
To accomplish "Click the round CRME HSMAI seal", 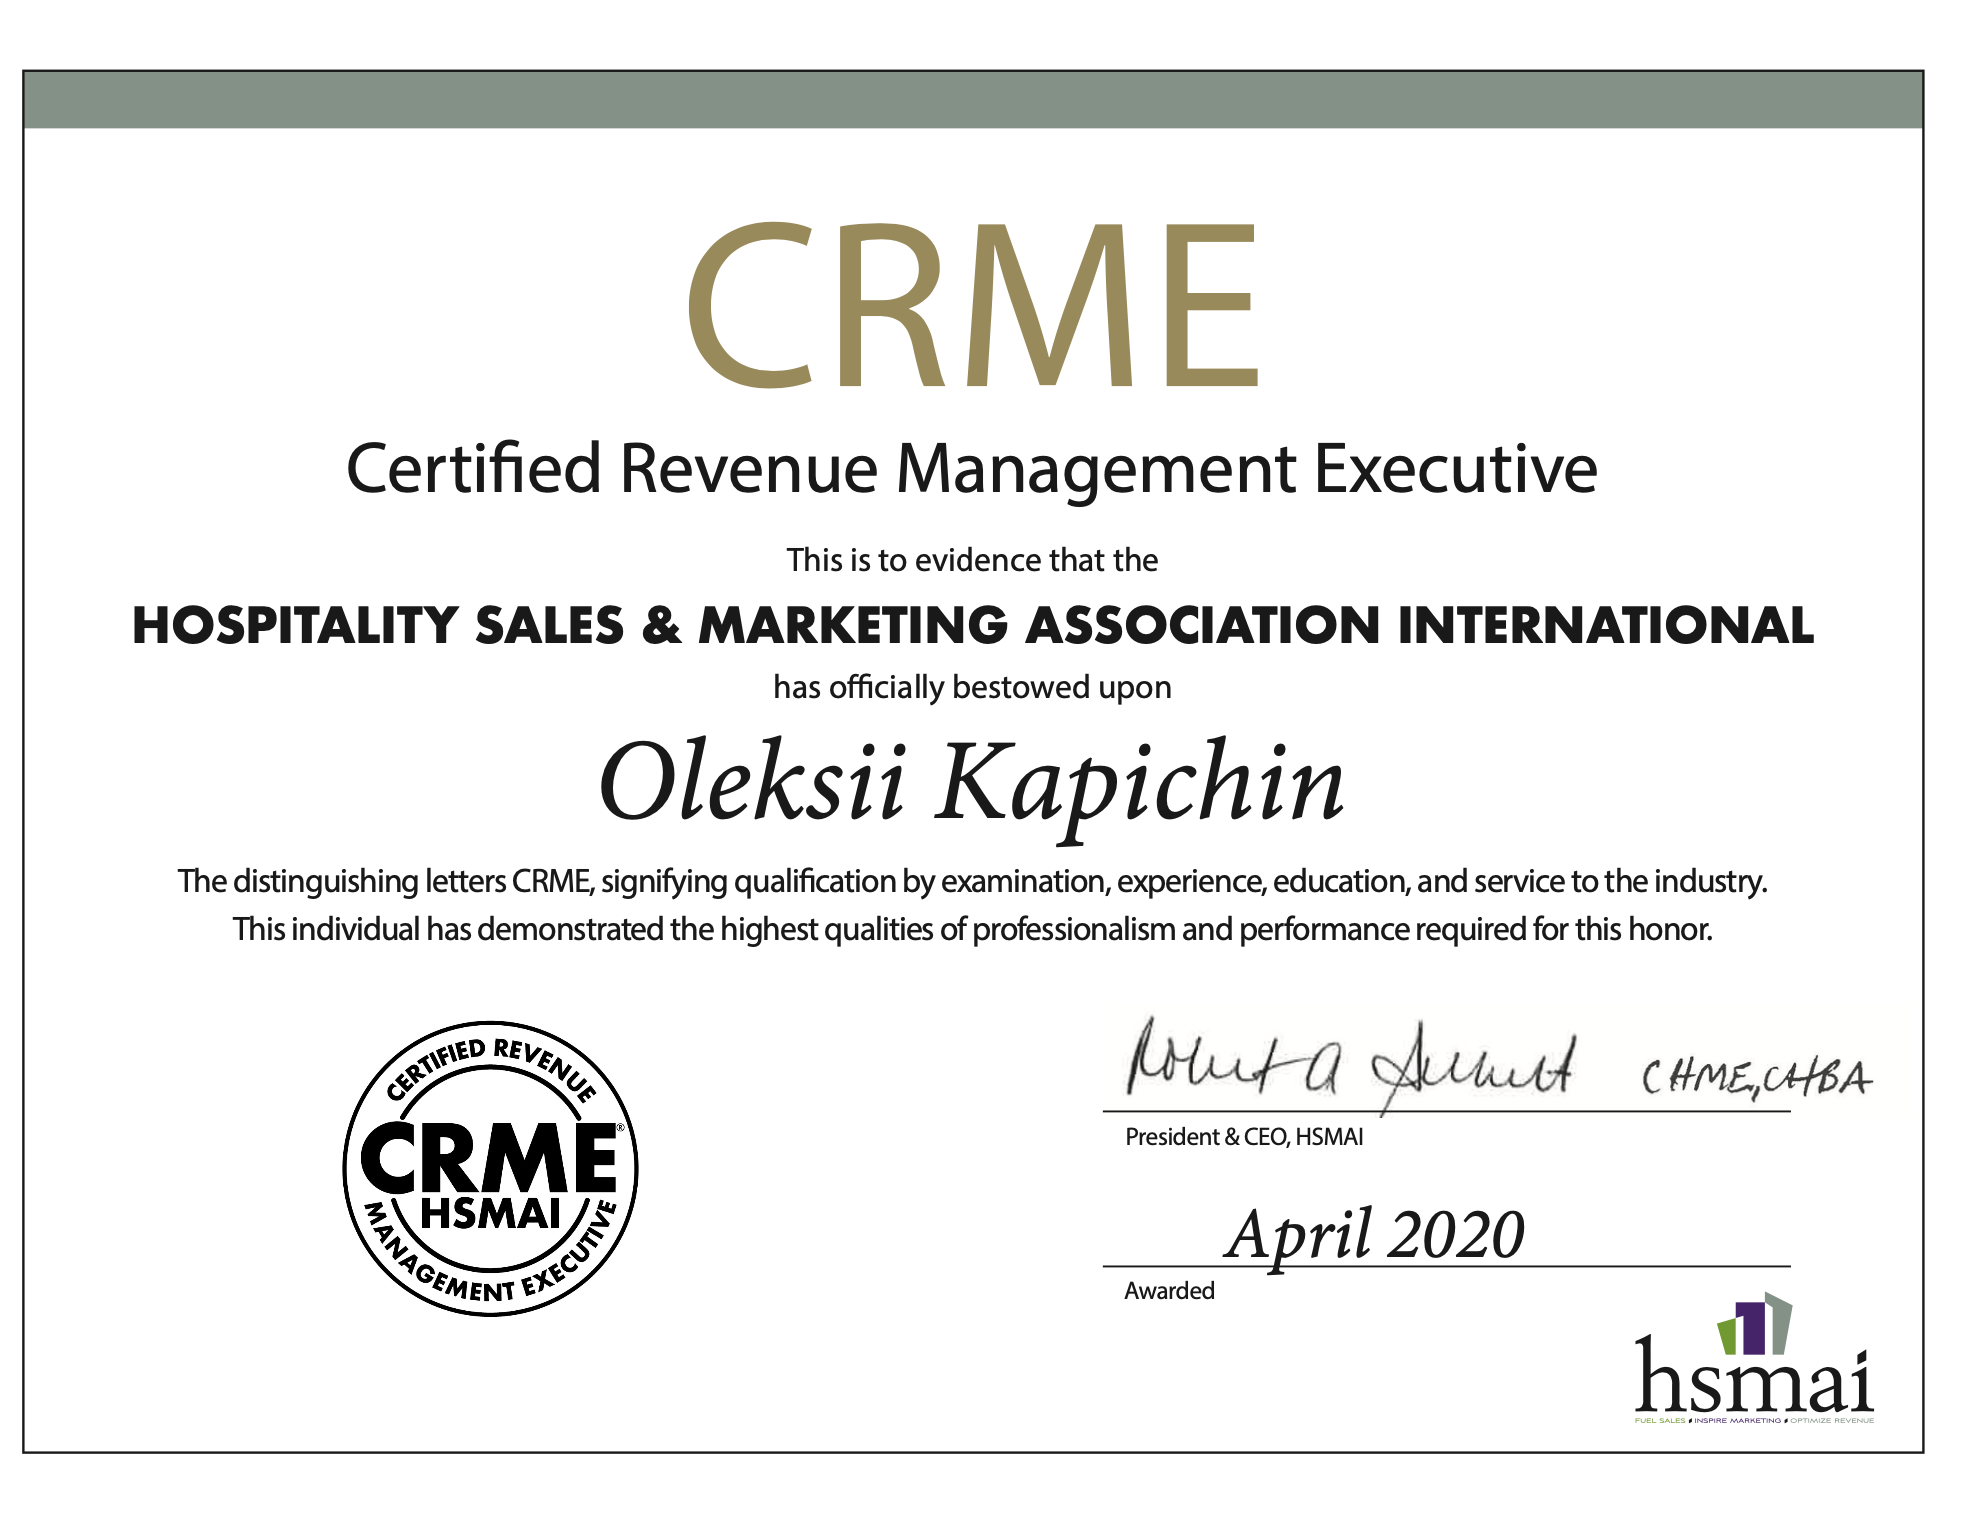I will [490, 1169].
